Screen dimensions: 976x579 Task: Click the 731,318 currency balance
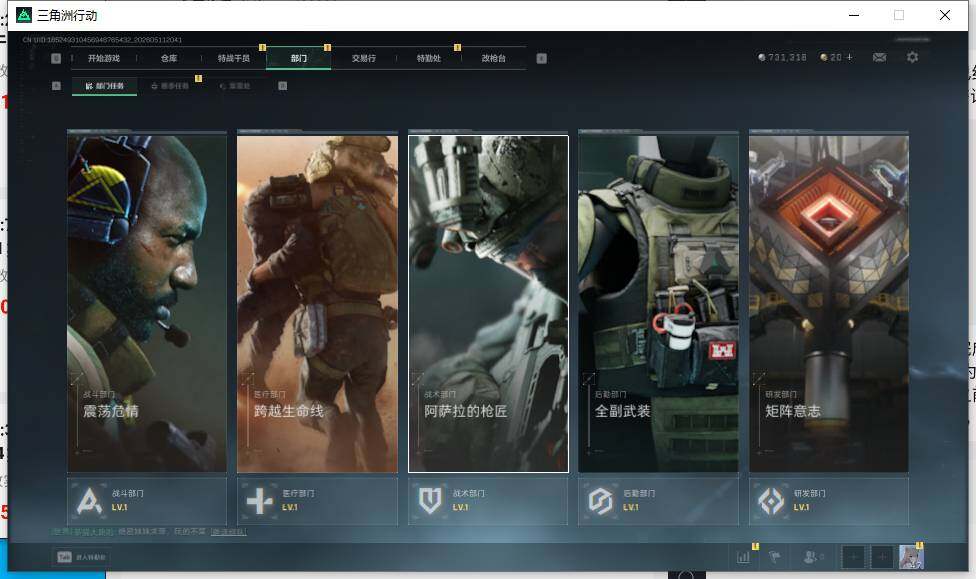tap(782, 57)
